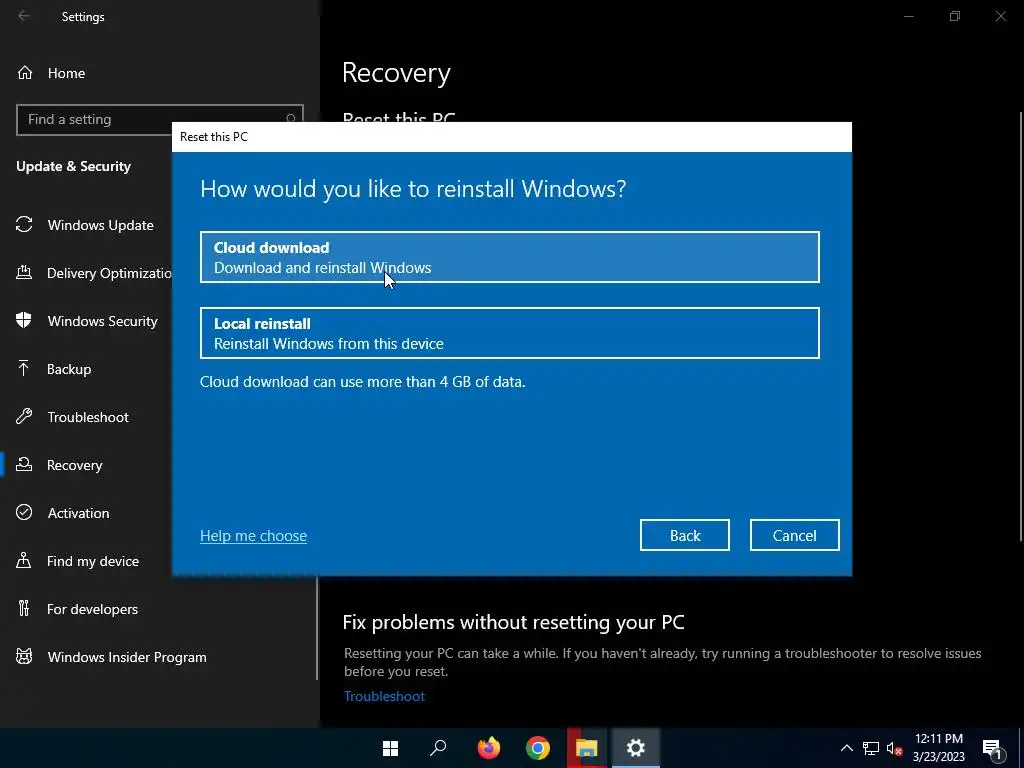
Task: Click the 'How would you like to reinstall Windows?' title
Action: (x=413, y=189)
